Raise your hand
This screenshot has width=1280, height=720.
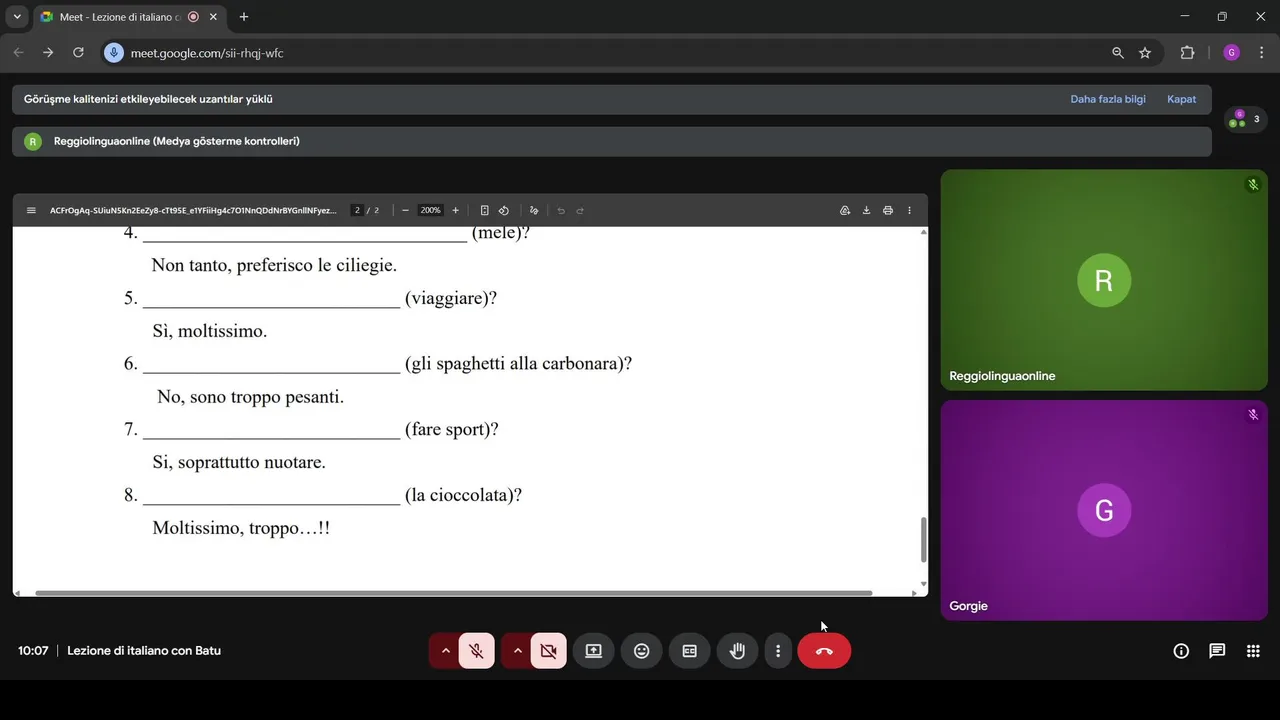point(738,651)
